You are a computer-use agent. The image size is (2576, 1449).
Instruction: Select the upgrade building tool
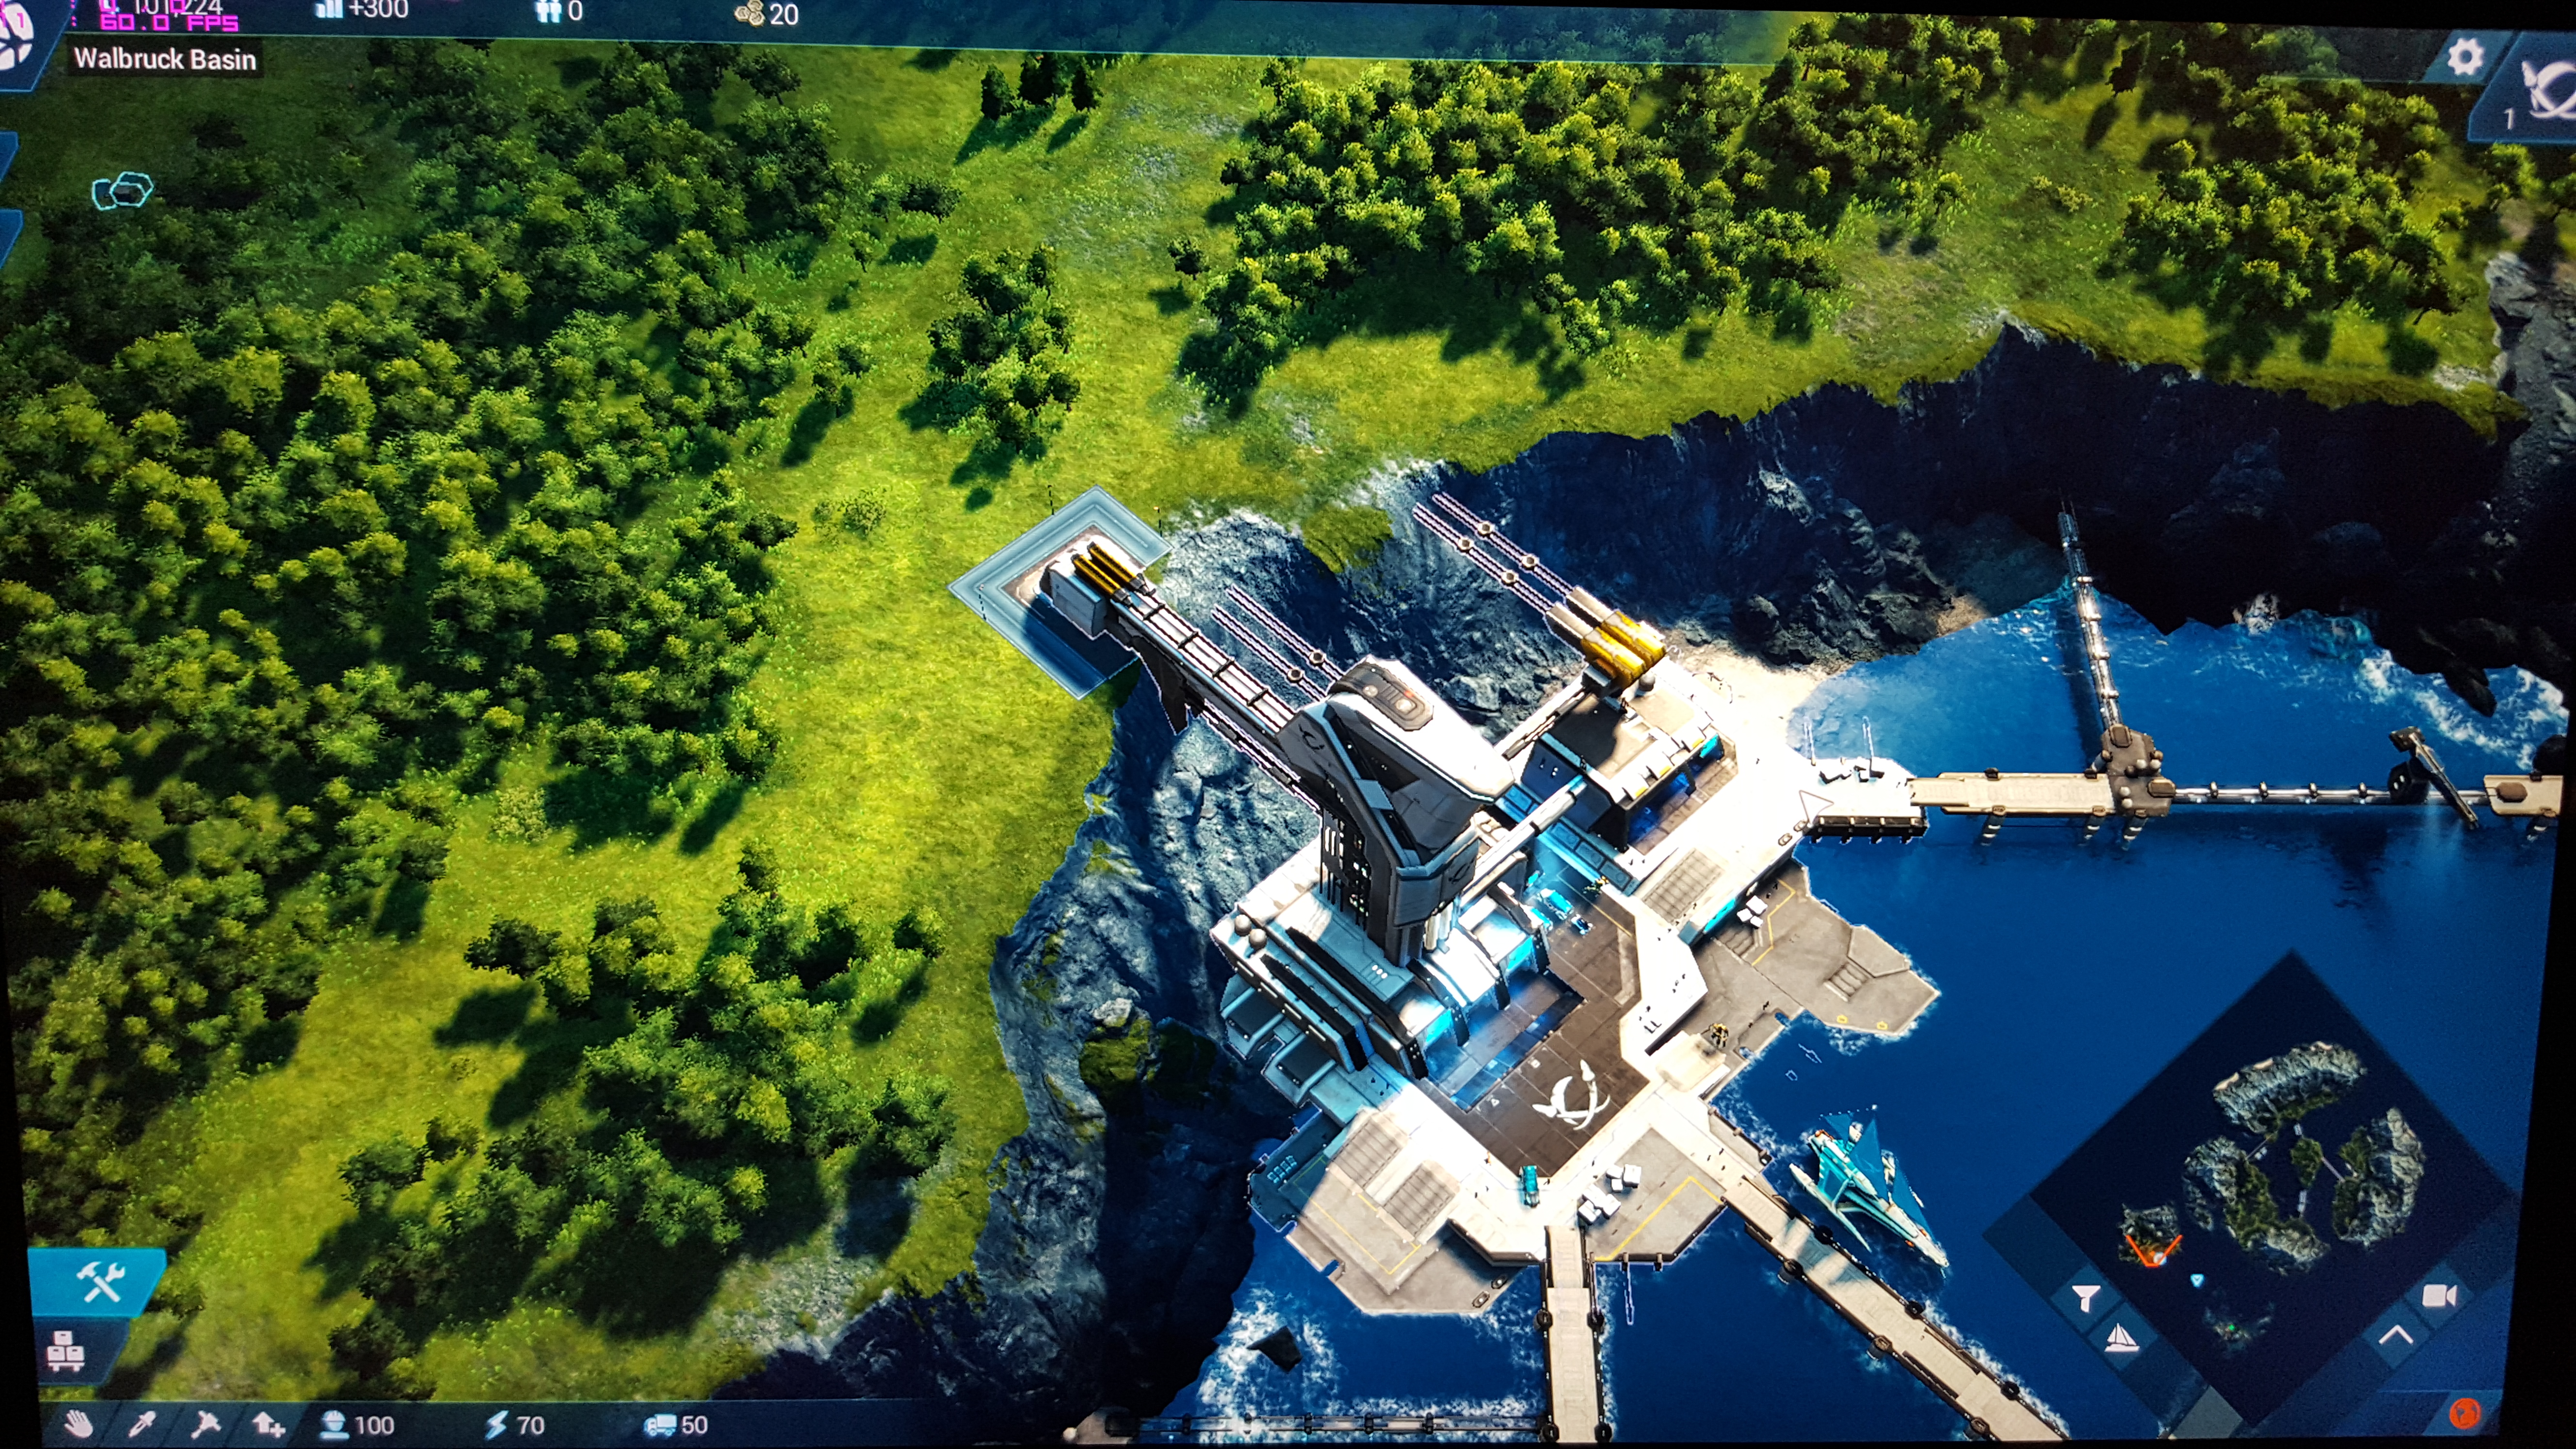coord(268,1423)
